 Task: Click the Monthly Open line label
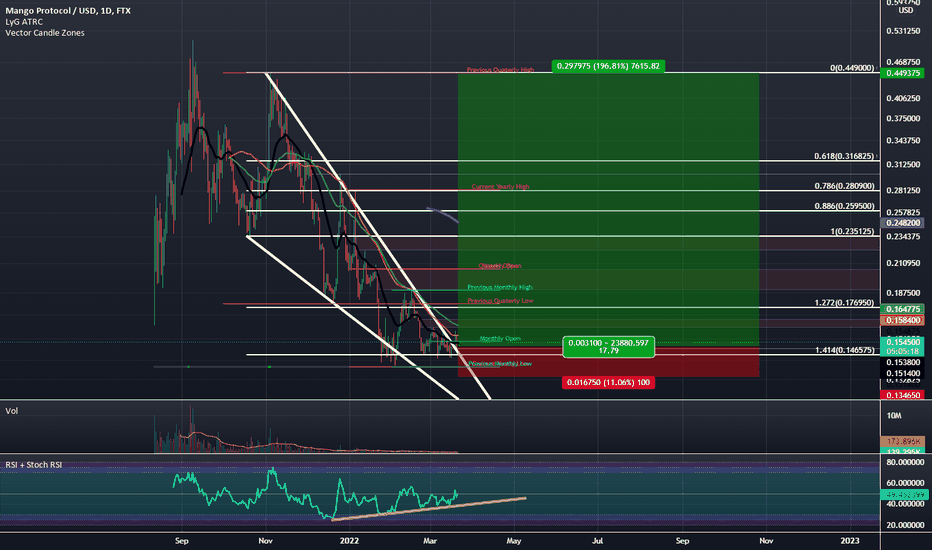500,339
